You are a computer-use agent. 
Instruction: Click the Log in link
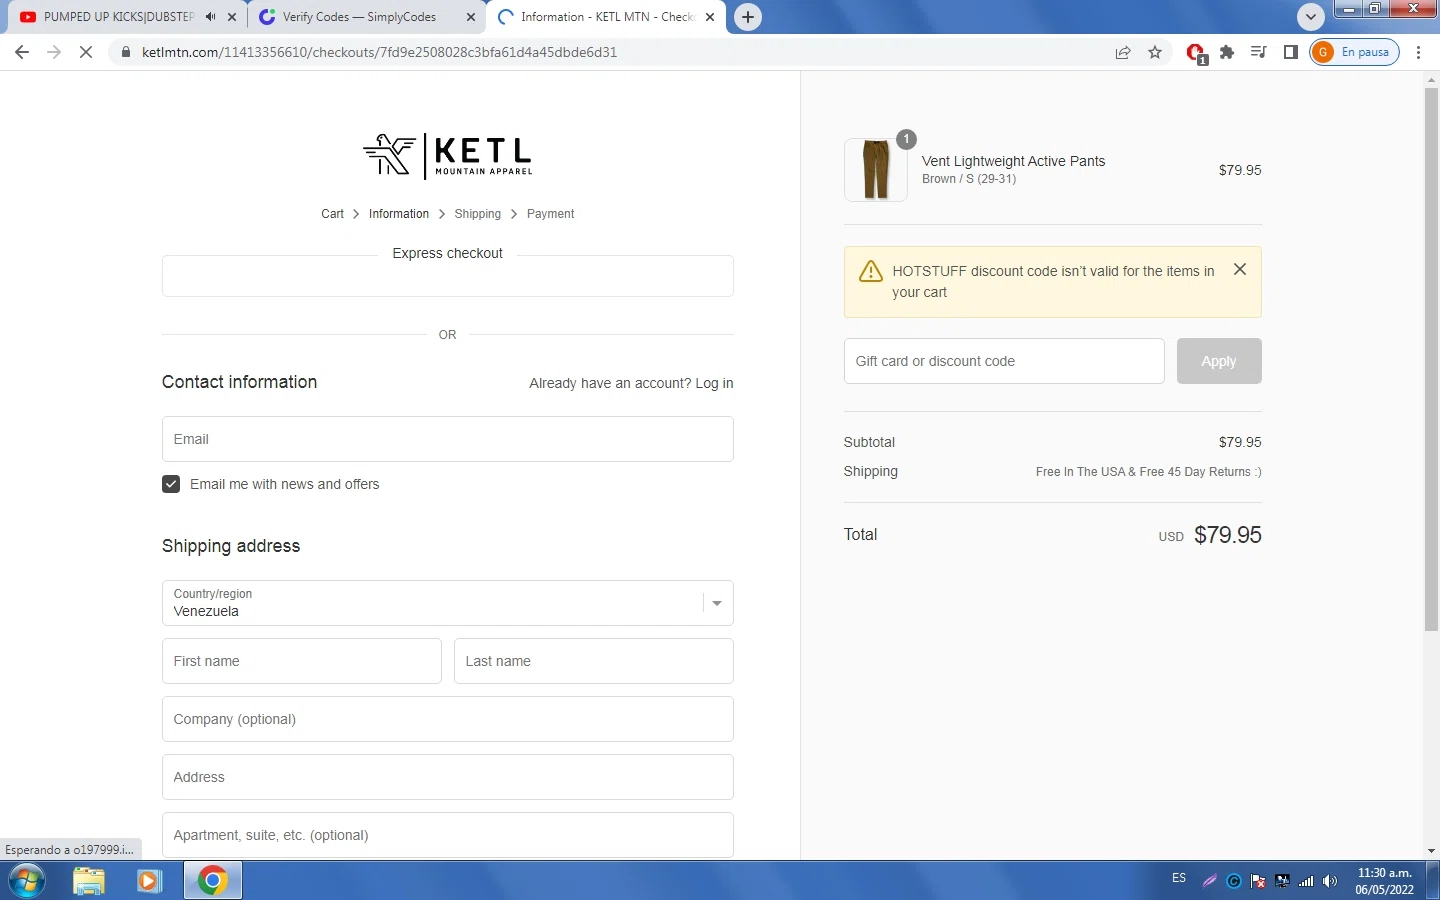coord(714,383)
